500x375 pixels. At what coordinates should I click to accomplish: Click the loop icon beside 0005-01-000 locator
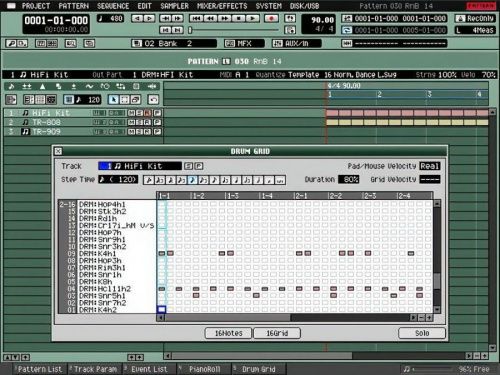pyautogui.click(x=347, y=30)
